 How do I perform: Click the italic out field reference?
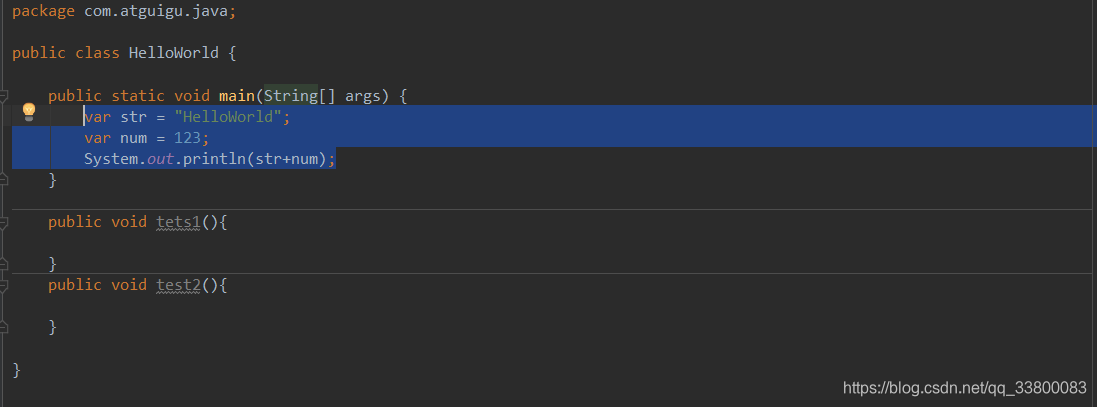point(160,159)
